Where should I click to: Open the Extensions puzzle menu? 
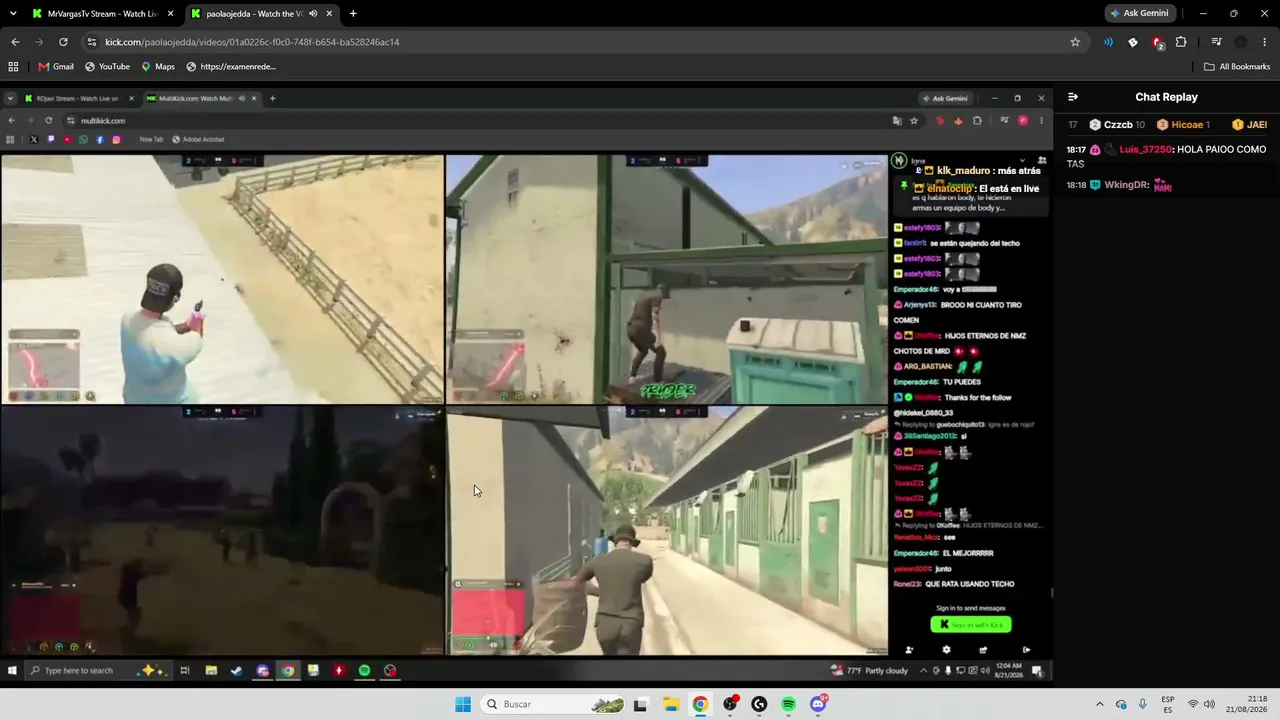1181,42
